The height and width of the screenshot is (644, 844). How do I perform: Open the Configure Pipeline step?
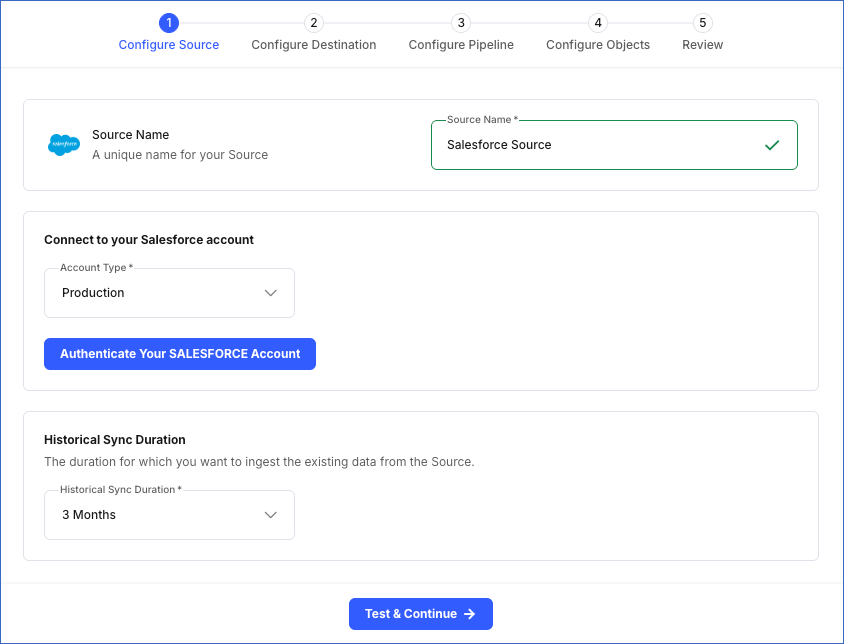[x=461, y=44]
